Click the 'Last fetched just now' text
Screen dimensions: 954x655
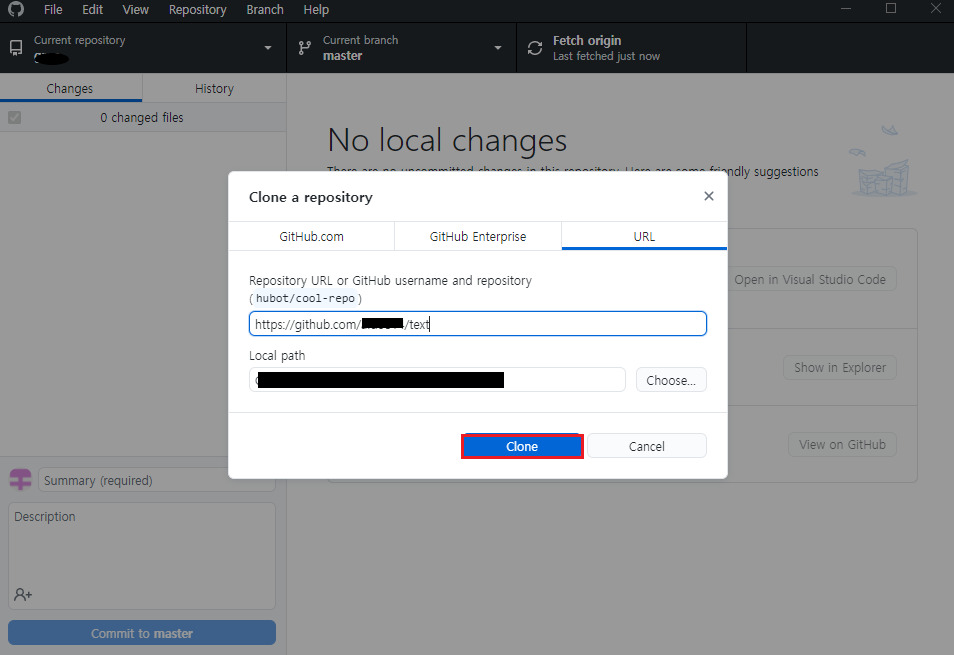[x=607, y=56]
